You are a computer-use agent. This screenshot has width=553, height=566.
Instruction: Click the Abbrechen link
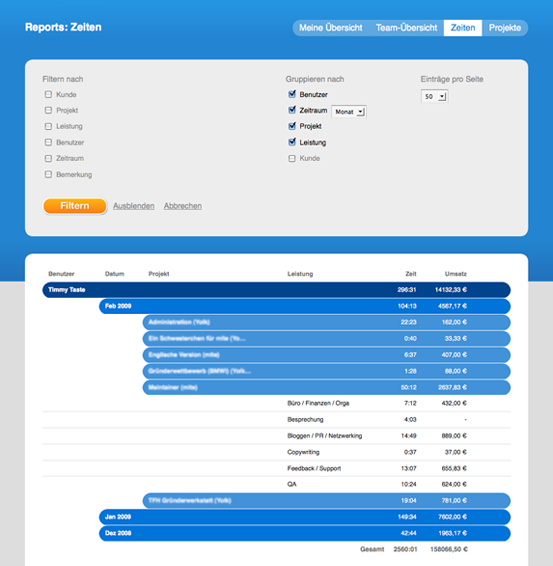click(183, 206)
